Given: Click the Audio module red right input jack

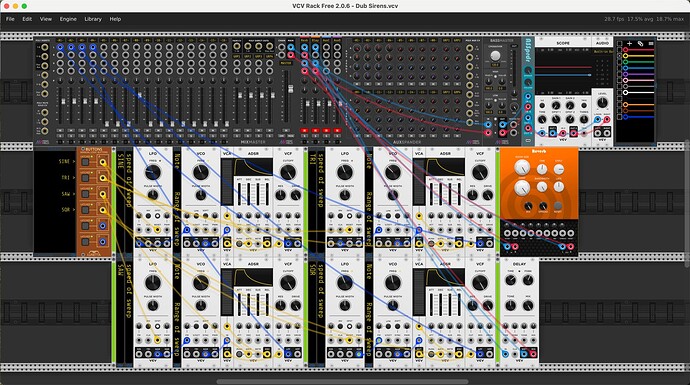Looking at the screenshot, I should tap(607, 119).
